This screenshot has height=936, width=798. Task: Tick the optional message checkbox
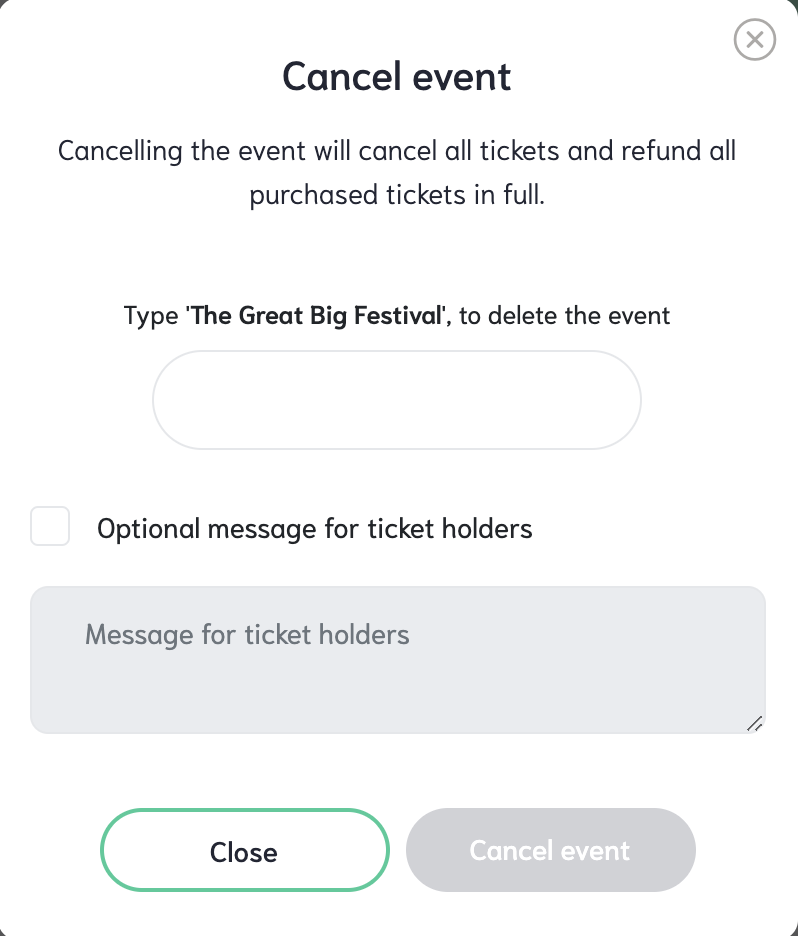pyautogui.click(x=50, y=526)
